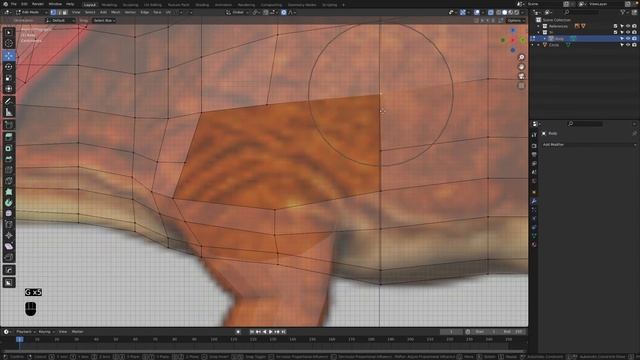This screenshot has height=360, width=640.
Task: Select the Rip Region tool
Action: point(9,258)
